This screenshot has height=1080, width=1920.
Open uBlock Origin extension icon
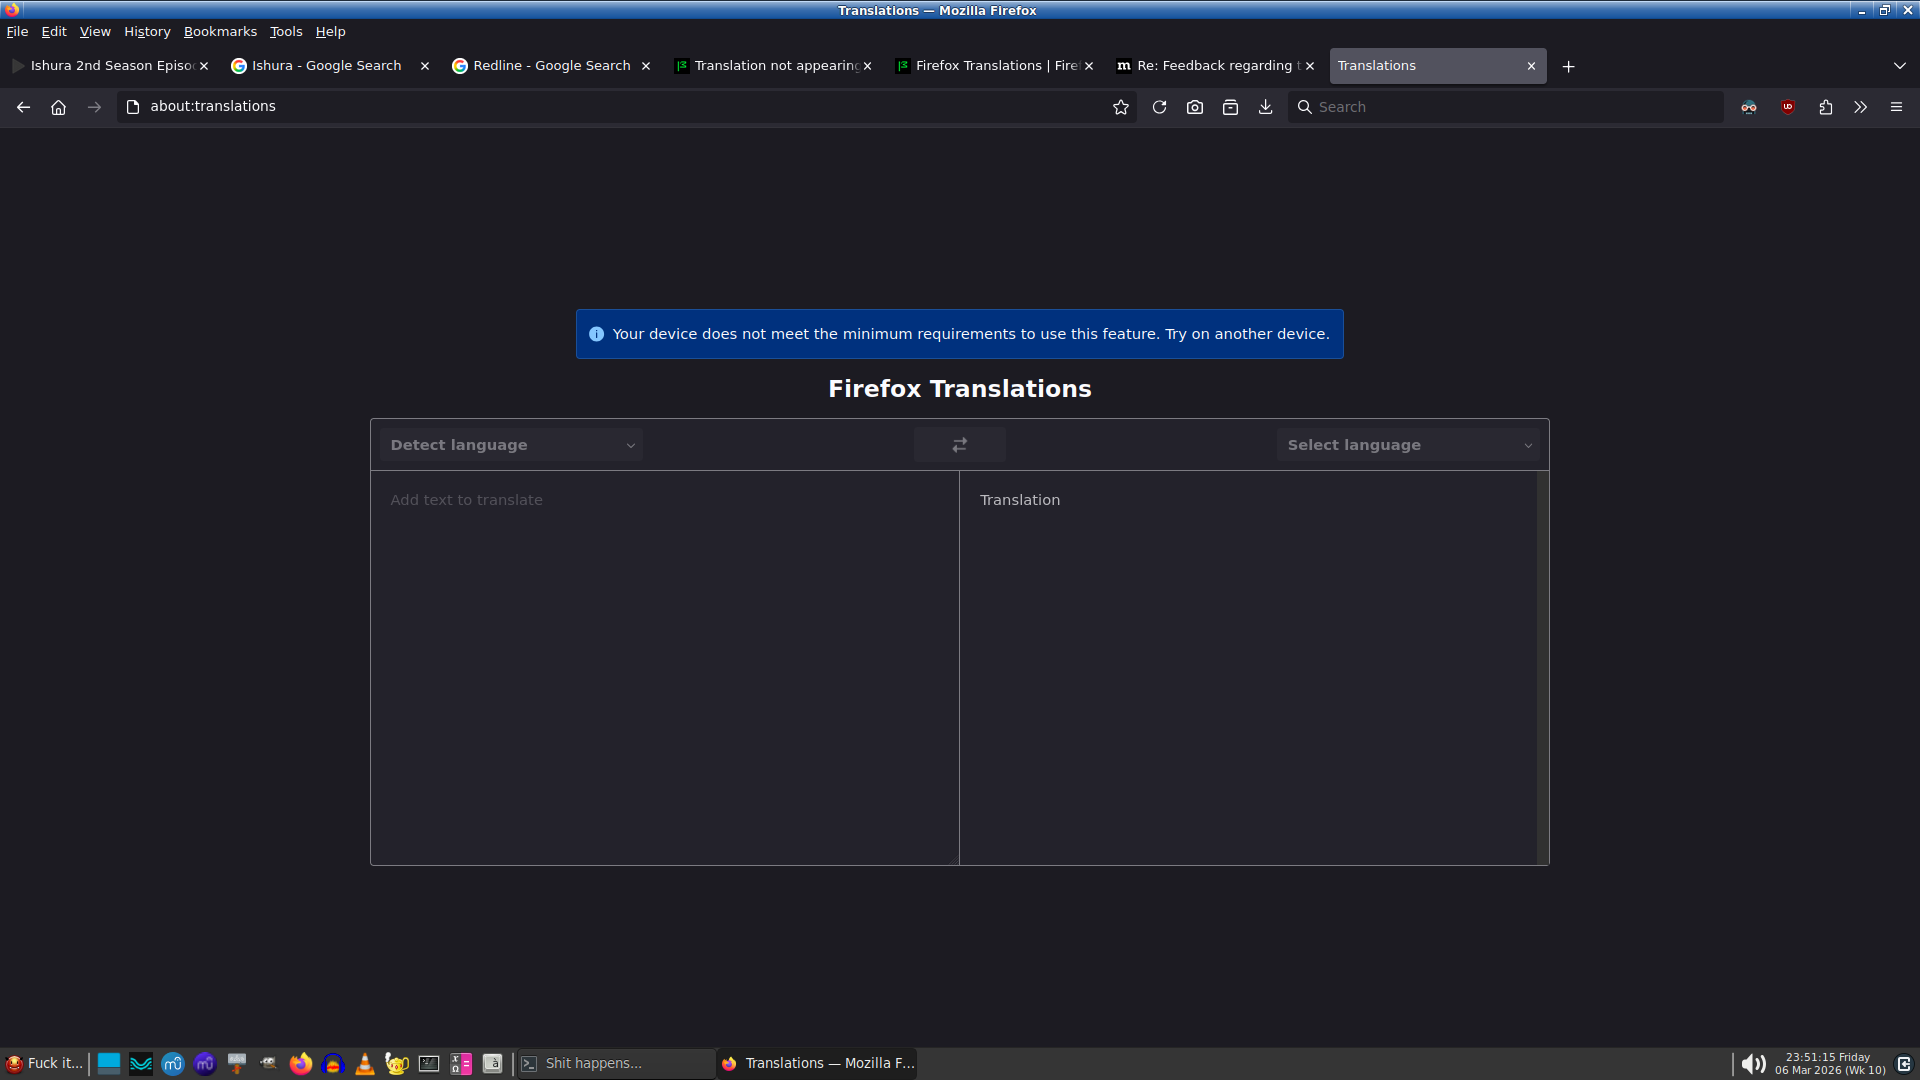tap(1788, 107)
